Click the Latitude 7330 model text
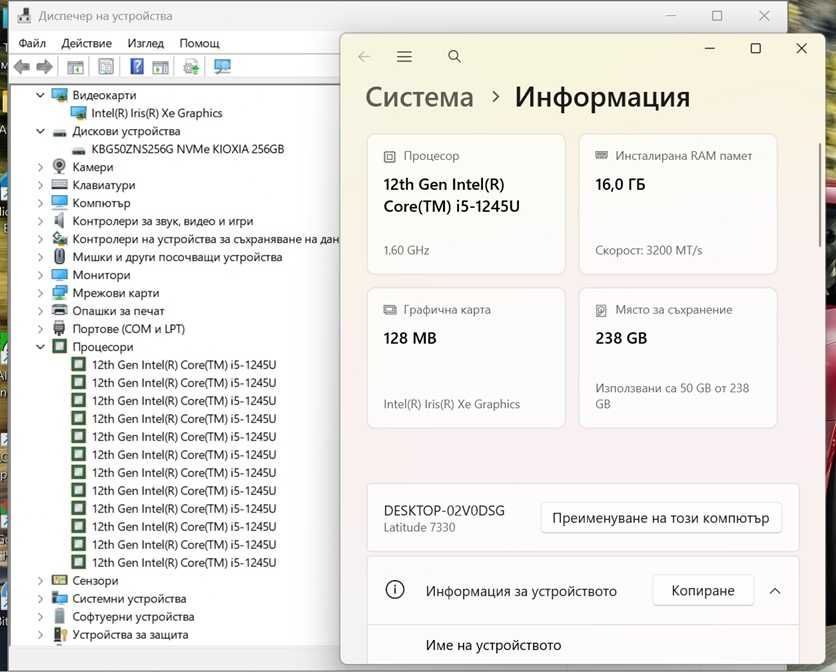 pos(419,528)
